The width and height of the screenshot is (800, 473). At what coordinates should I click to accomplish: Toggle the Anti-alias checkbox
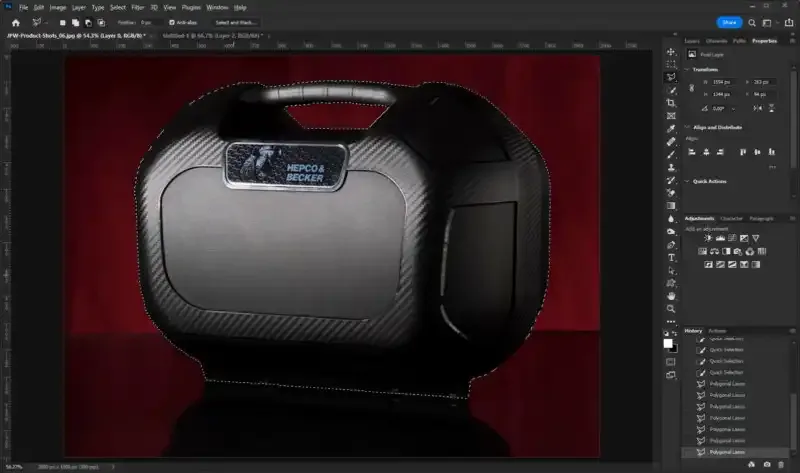[171, 21]
